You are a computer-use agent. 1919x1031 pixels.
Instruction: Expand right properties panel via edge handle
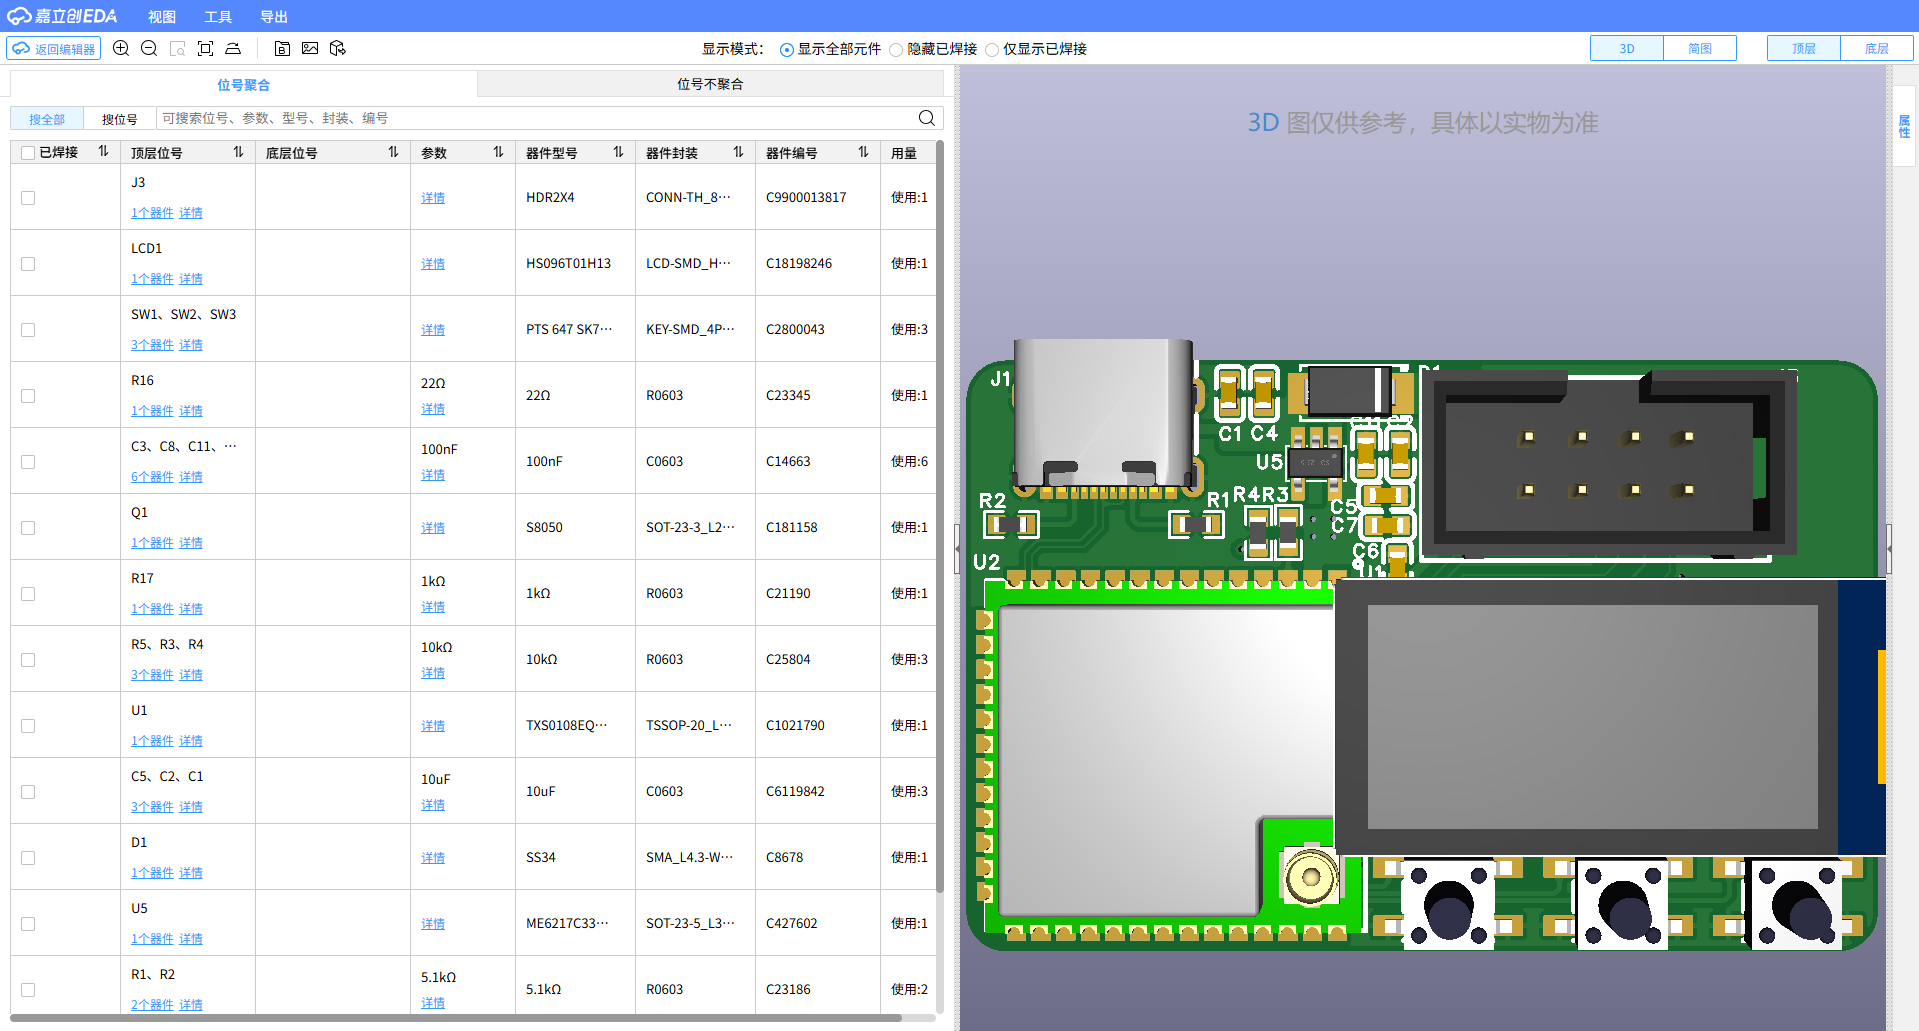pos(1889,548)
